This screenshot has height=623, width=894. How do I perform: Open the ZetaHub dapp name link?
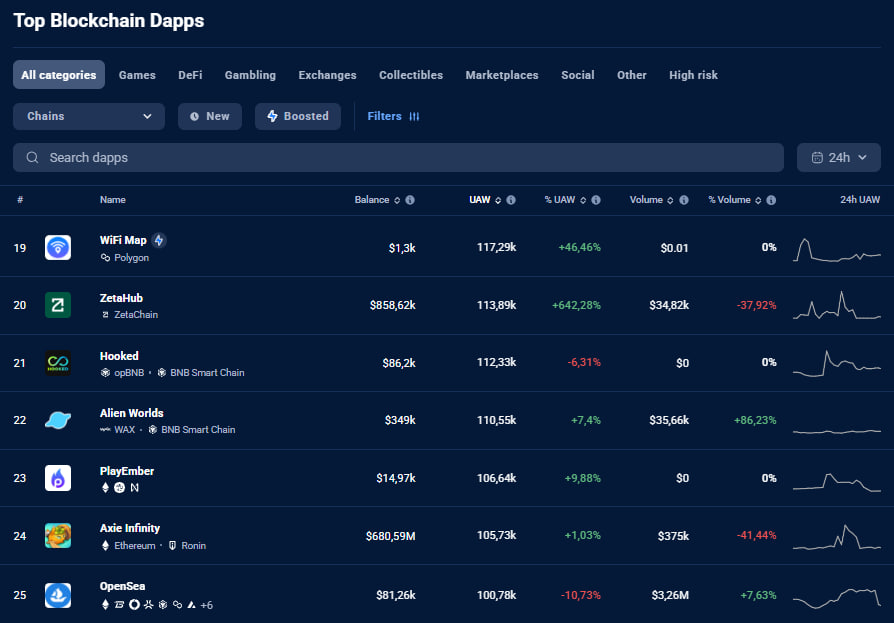[121, 298]
